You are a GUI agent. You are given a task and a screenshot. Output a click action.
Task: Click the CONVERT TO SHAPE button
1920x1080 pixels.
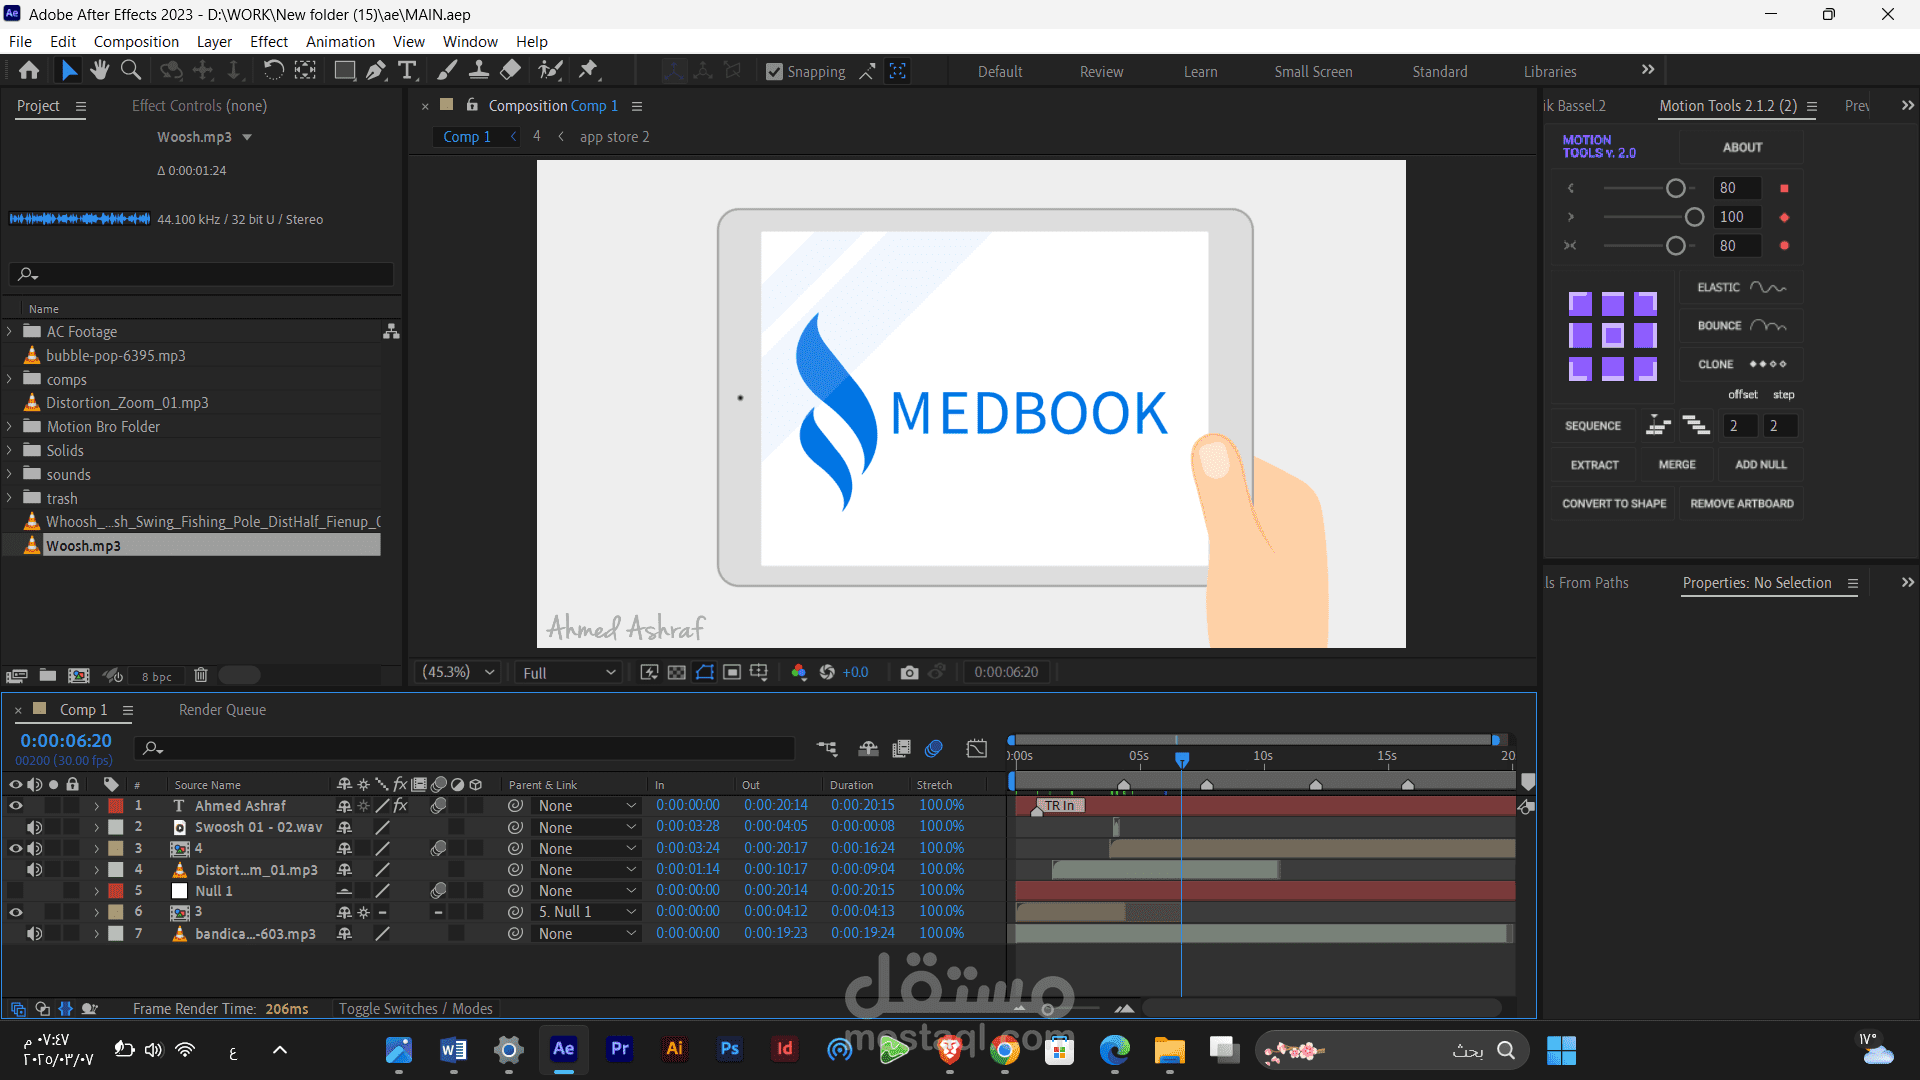click(x=1614, y=503)
